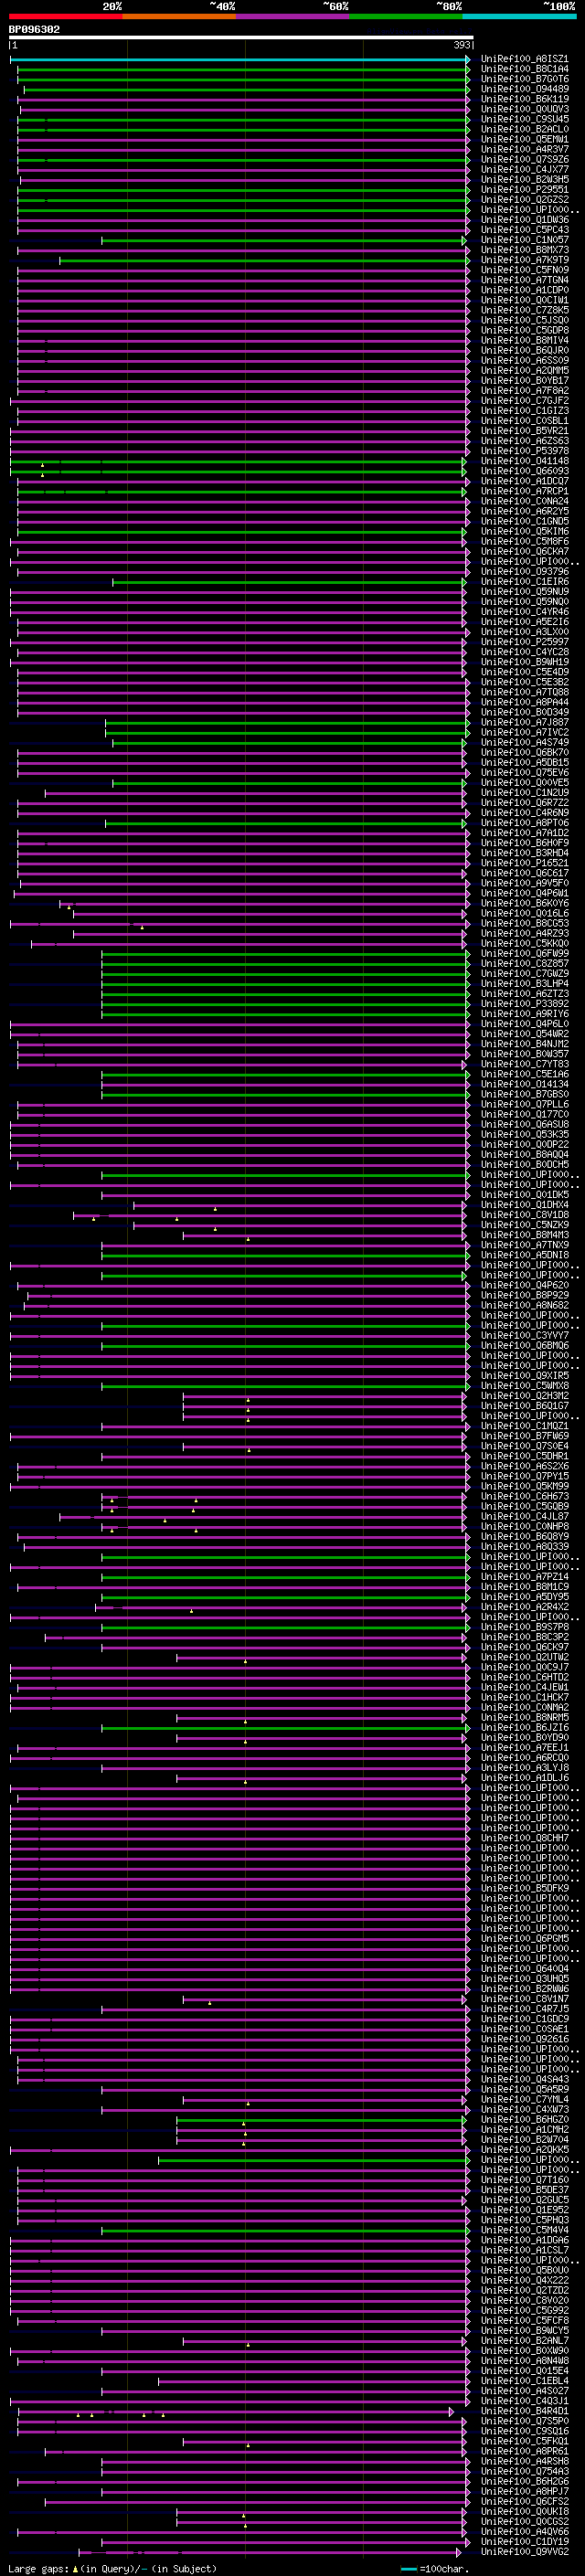Screen dimensions: 585x2576
Task: Select hit label UniRef100_C9SU45
Action: point(525,119)
